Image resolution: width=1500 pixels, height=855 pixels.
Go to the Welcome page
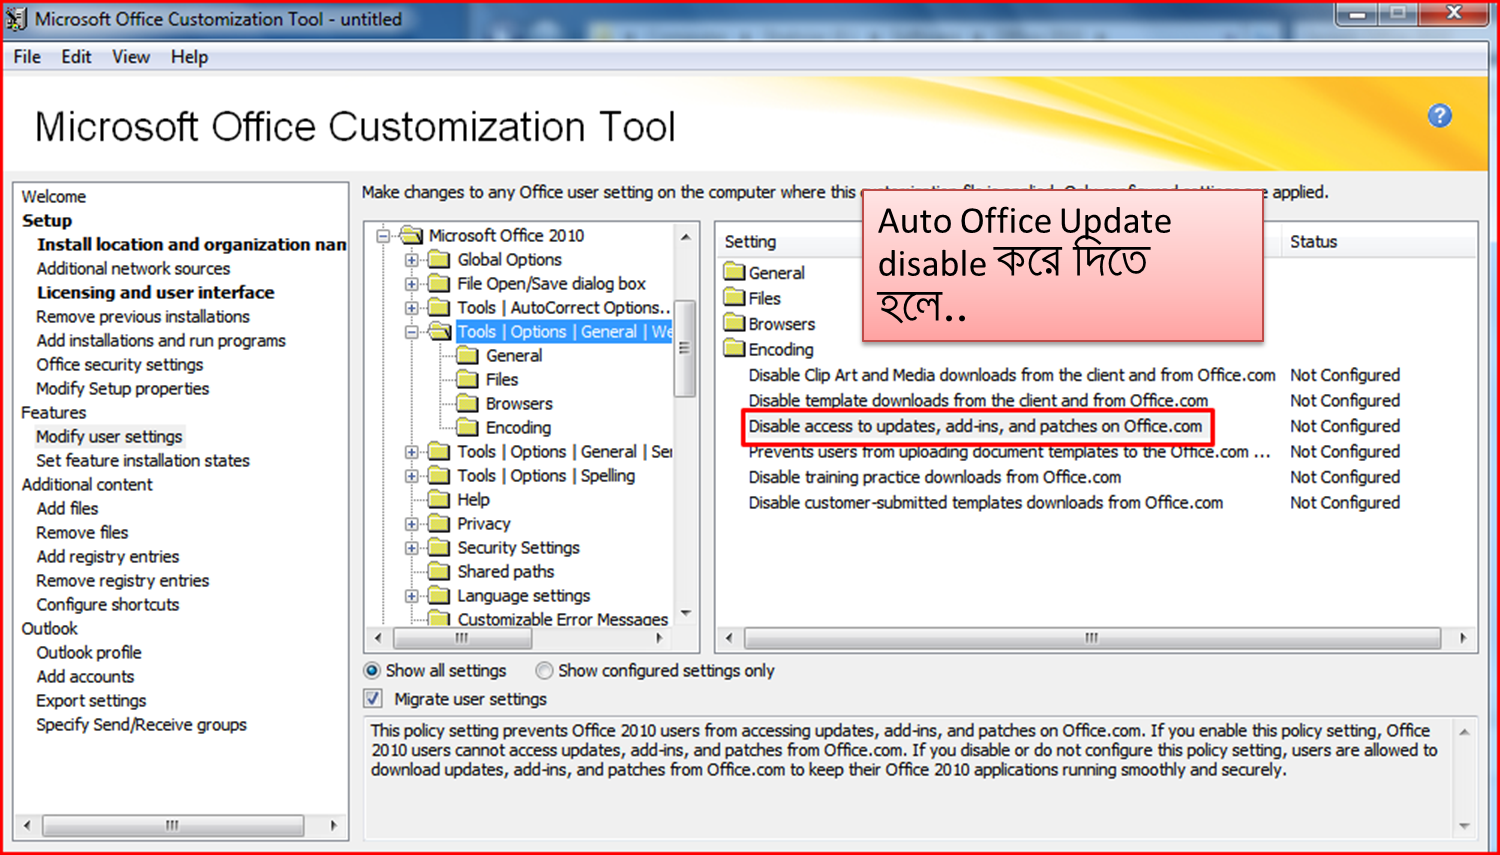54,197
